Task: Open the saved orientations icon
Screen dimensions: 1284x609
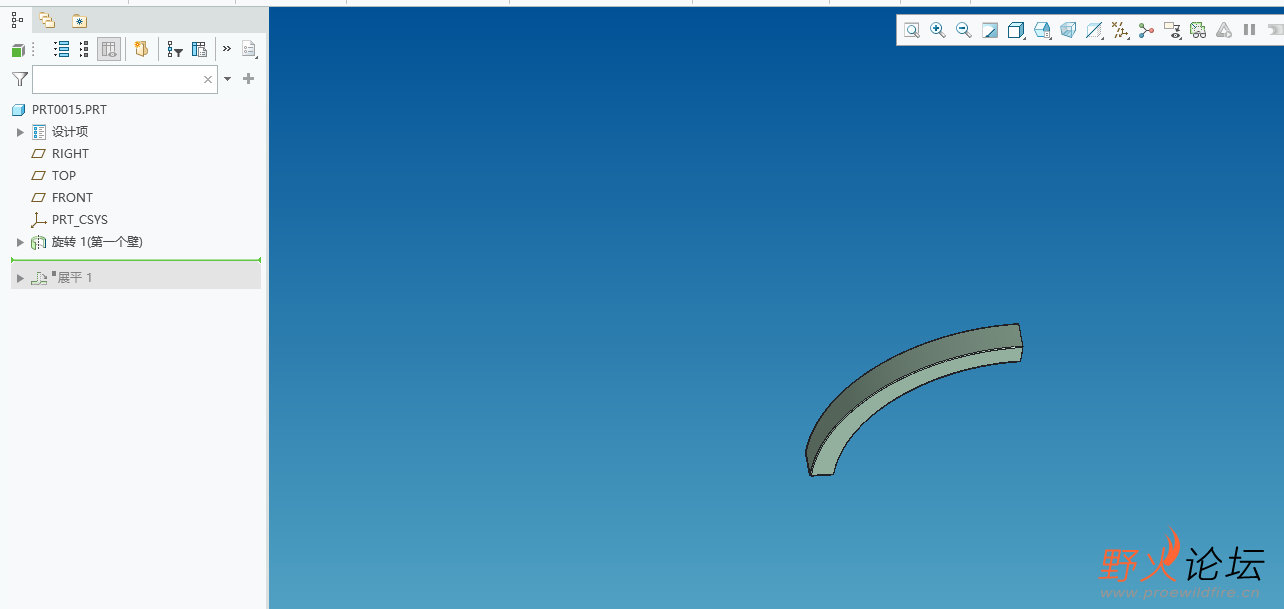Action: tap(1042, 31)
